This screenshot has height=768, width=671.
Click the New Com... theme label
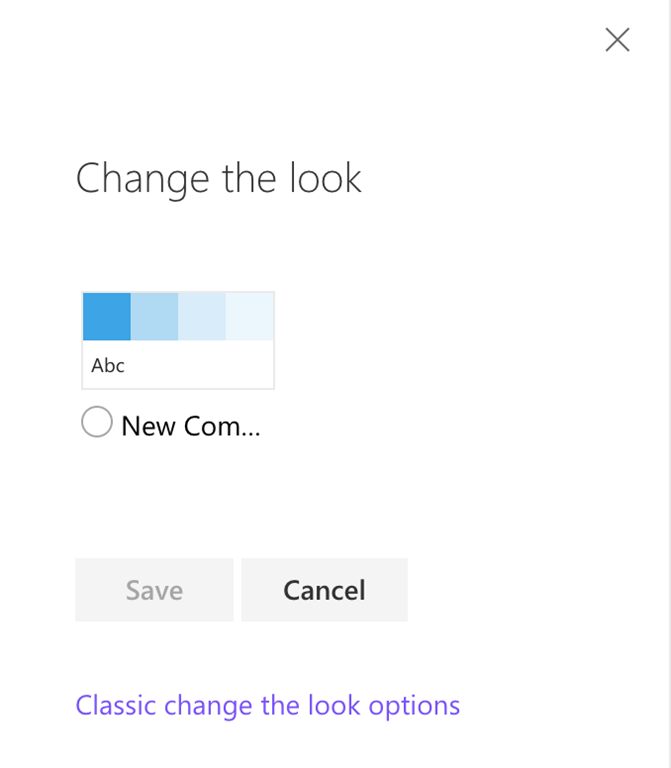click(x=191, y=426)
